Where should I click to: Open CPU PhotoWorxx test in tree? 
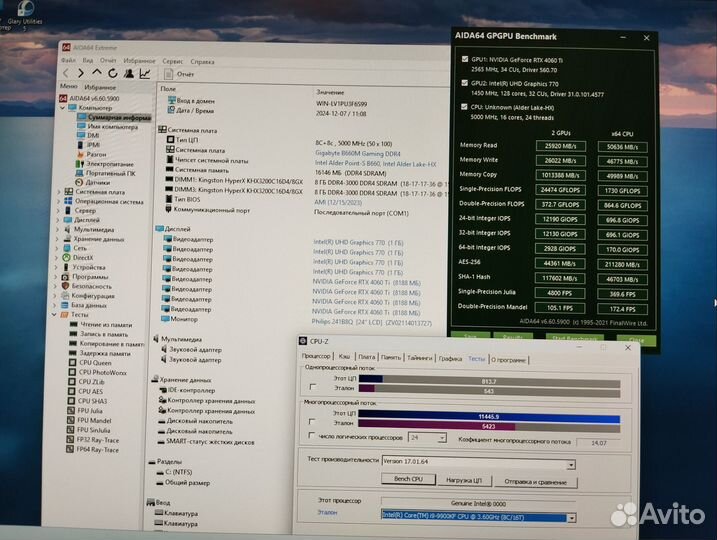point(102,373)
